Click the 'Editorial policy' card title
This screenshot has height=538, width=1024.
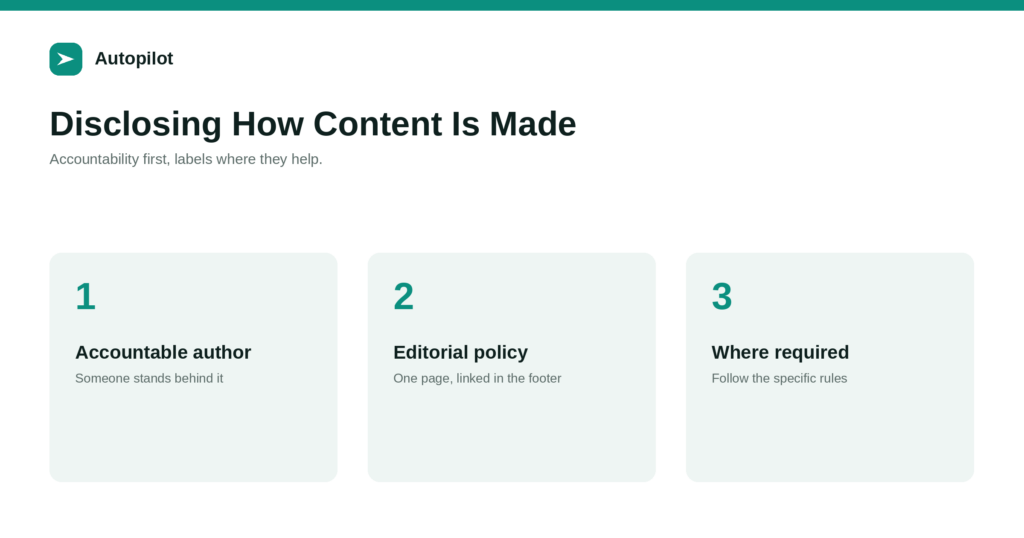pos(460,352)
